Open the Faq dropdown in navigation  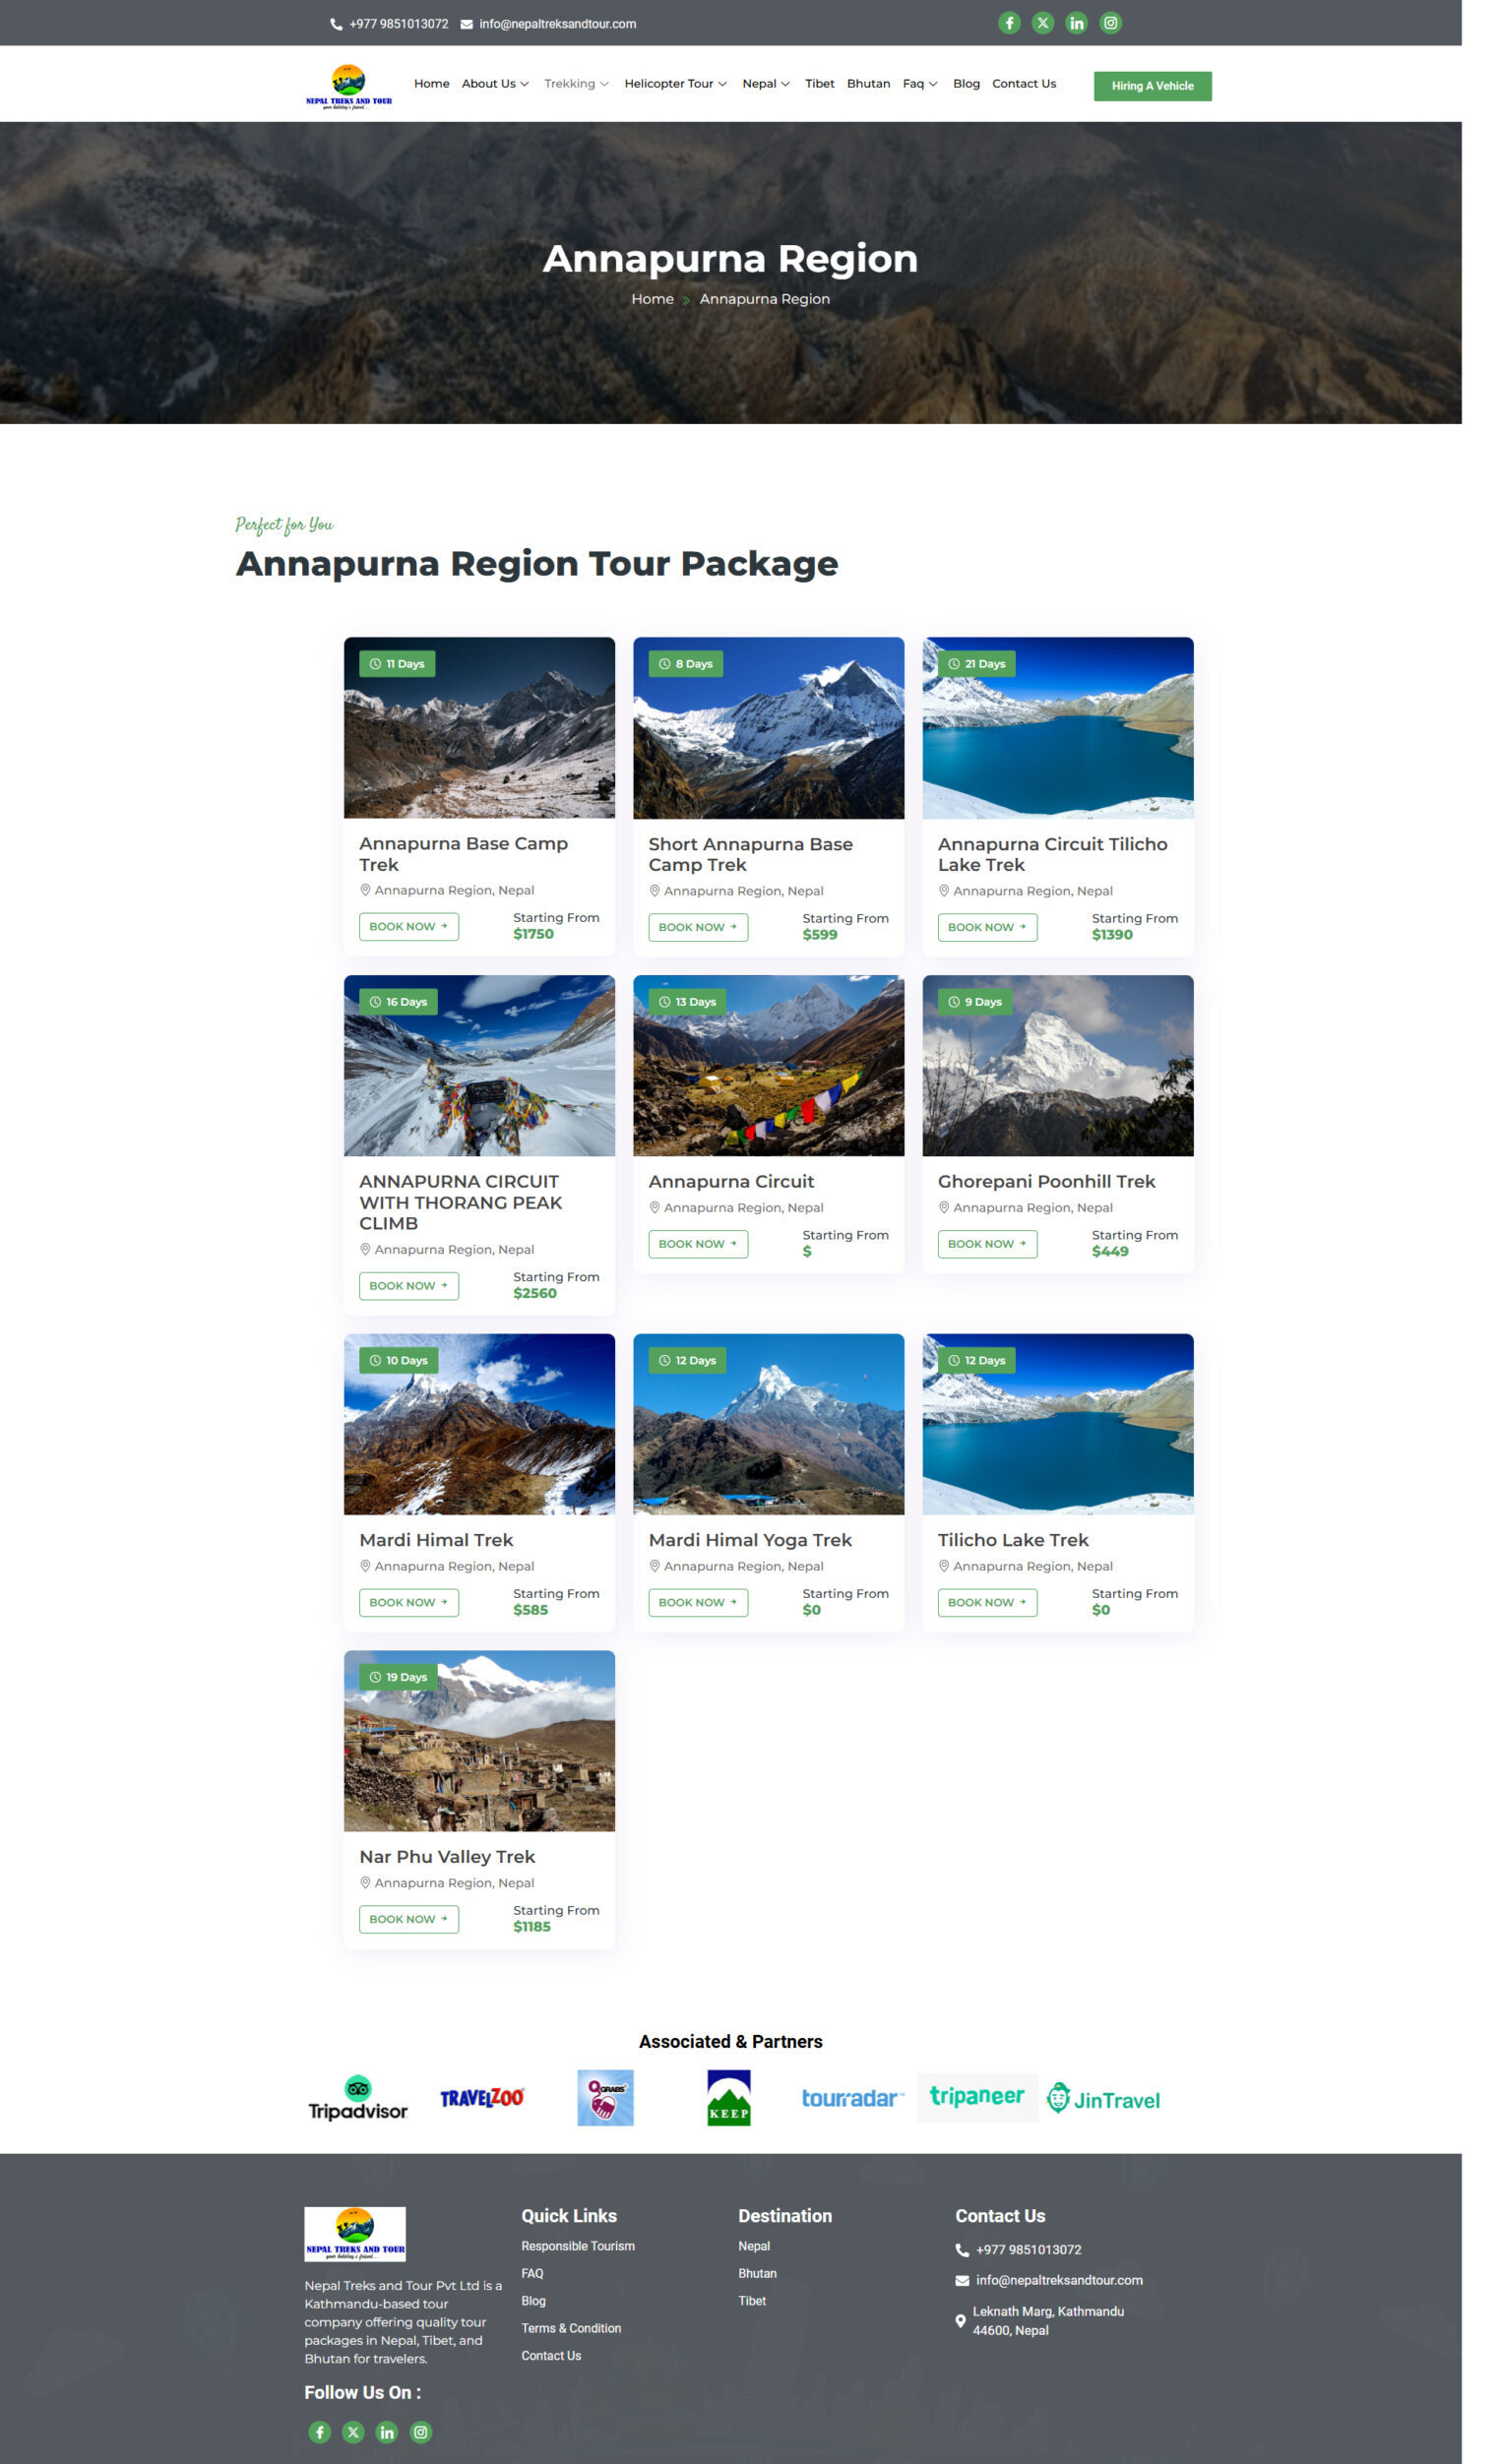click(920, 84)
